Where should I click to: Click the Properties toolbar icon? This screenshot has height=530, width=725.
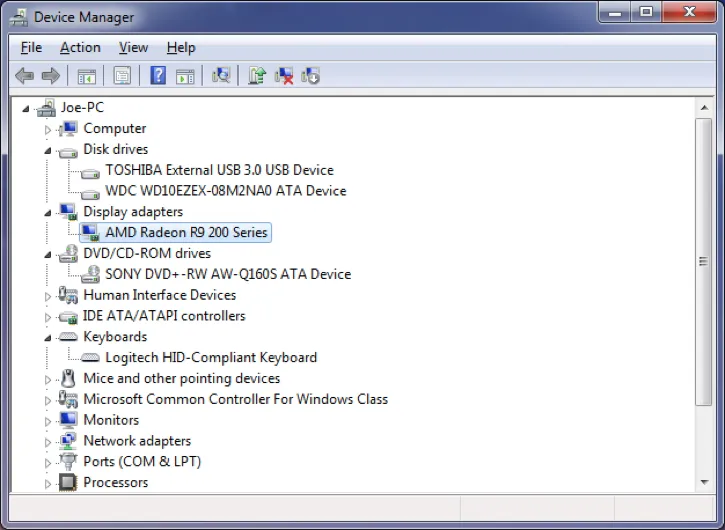122,76
